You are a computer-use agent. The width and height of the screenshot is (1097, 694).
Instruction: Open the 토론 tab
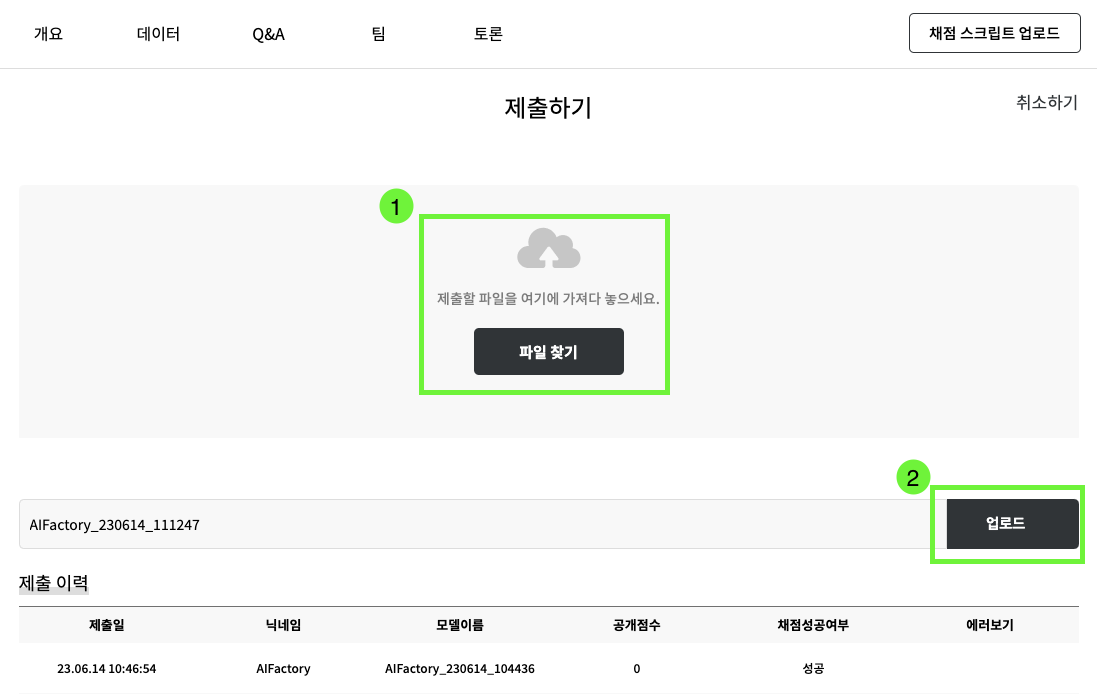[x=488, y=34]
